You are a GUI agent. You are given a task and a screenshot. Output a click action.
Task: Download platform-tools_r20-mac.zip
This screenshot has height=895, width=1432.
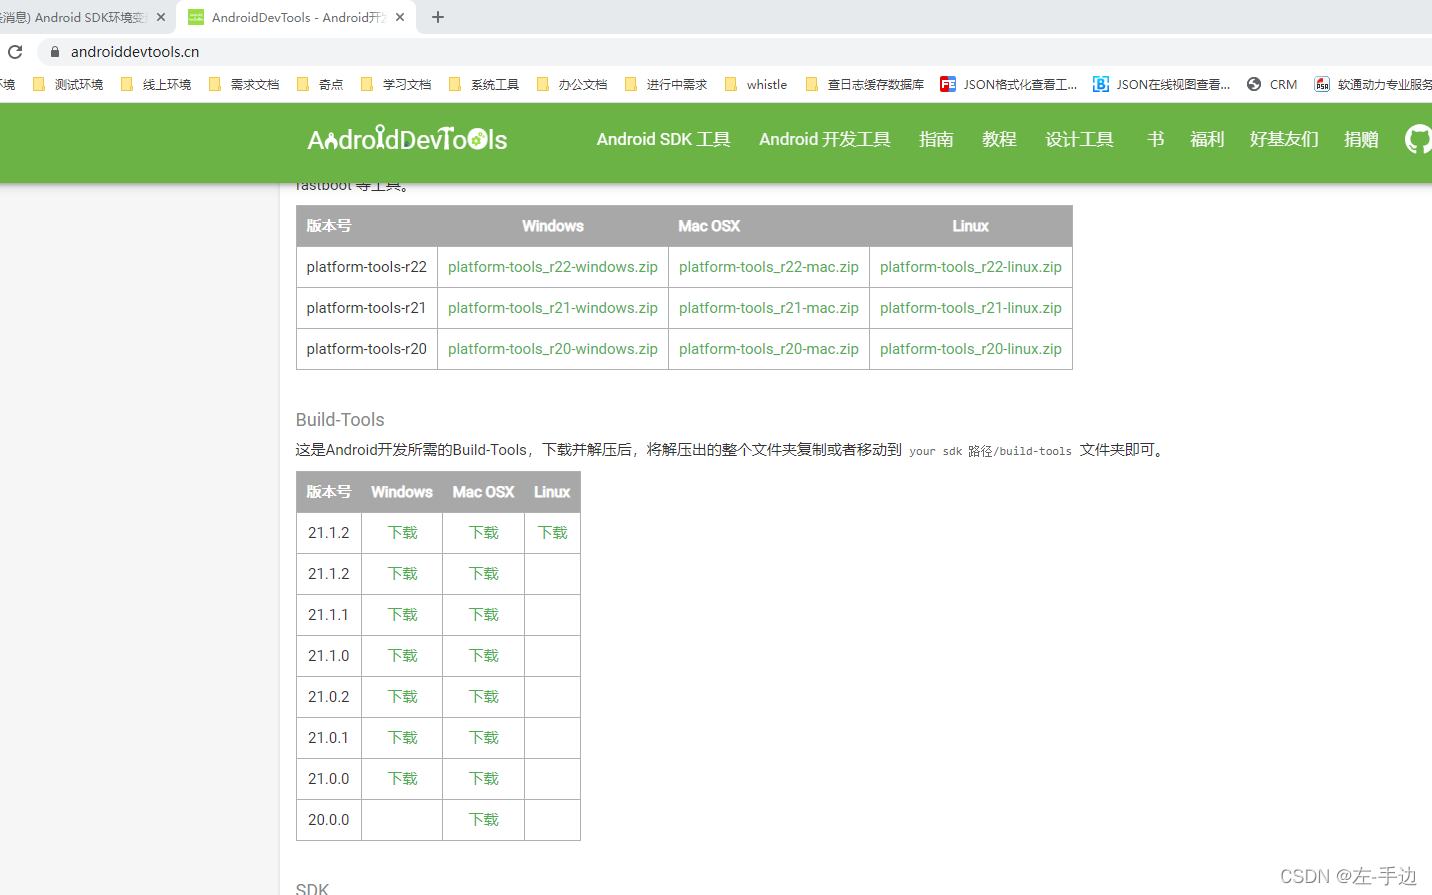[x=769, y=349]
